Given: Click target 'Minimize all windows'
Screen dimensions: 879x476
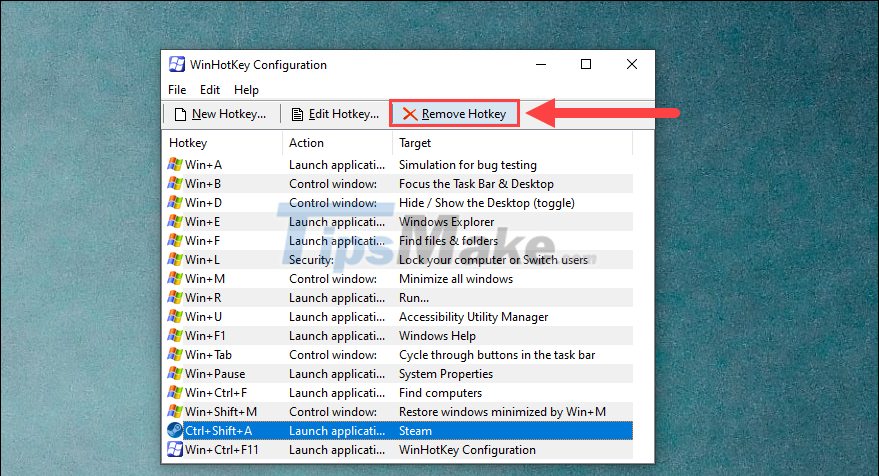Looking at the screenshot, I should click(x=456, y=279).
